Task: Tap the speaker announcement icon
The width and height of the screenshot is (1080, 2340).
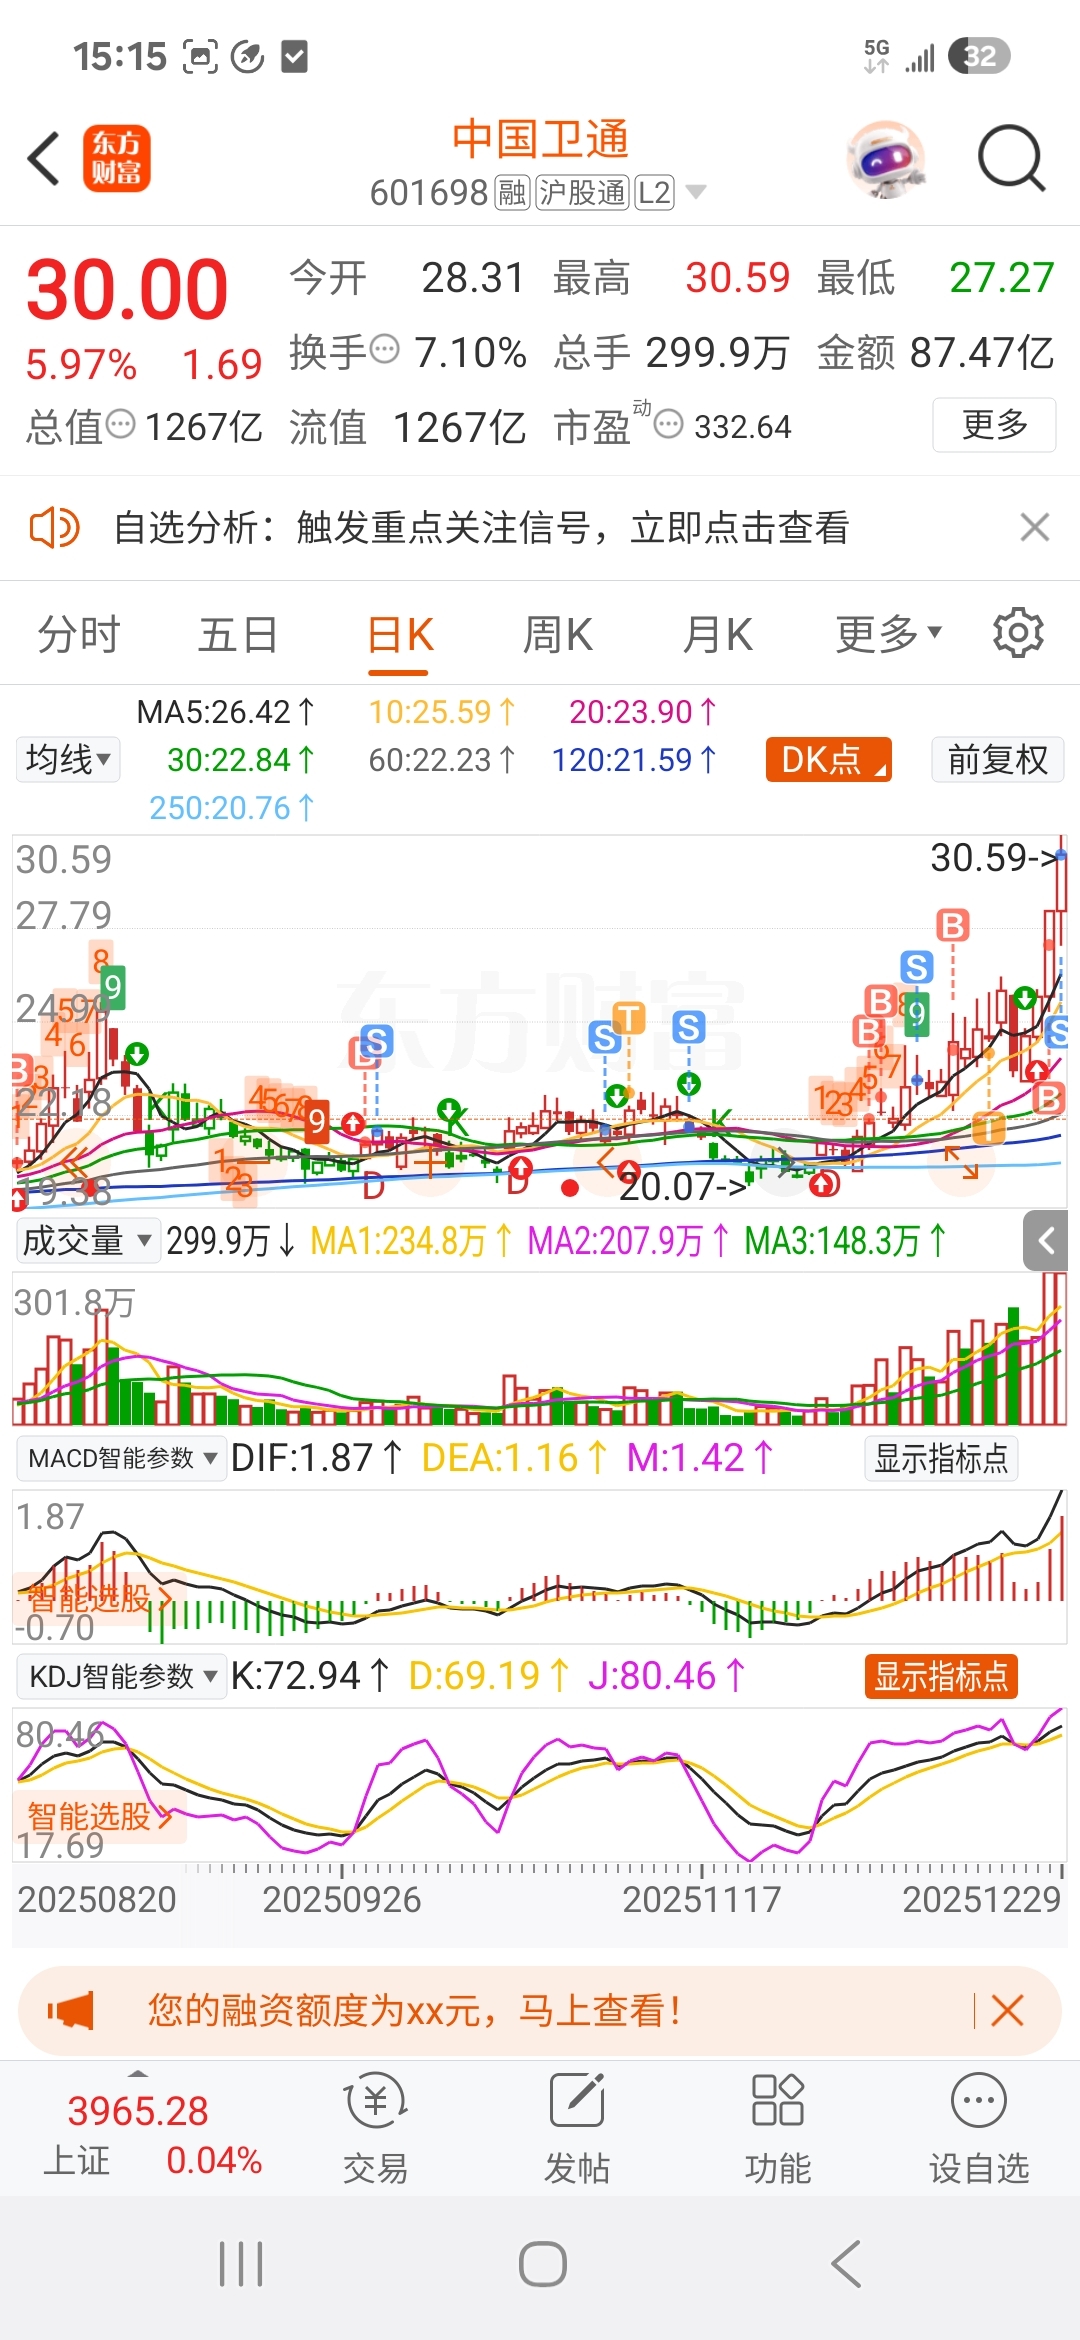Action: pos(54,527)
